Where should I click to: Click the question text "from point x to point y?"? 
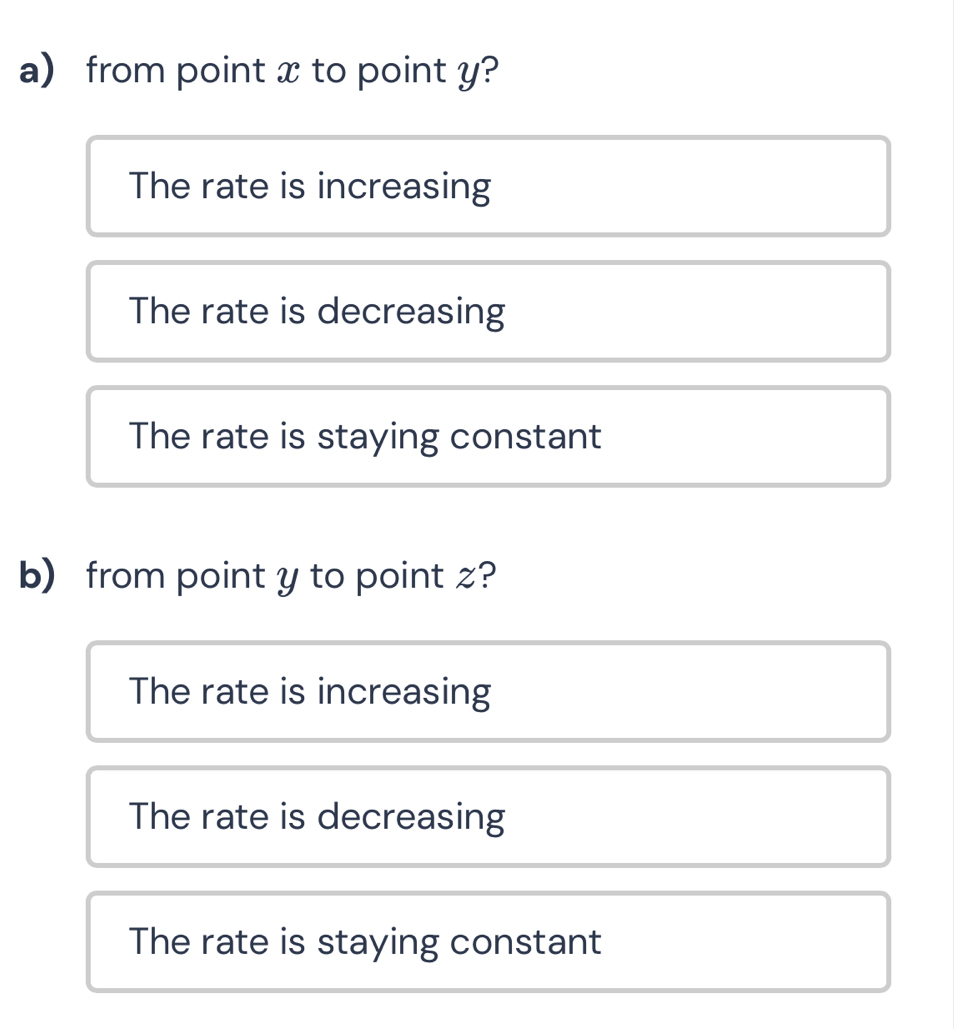click(292, 71)
